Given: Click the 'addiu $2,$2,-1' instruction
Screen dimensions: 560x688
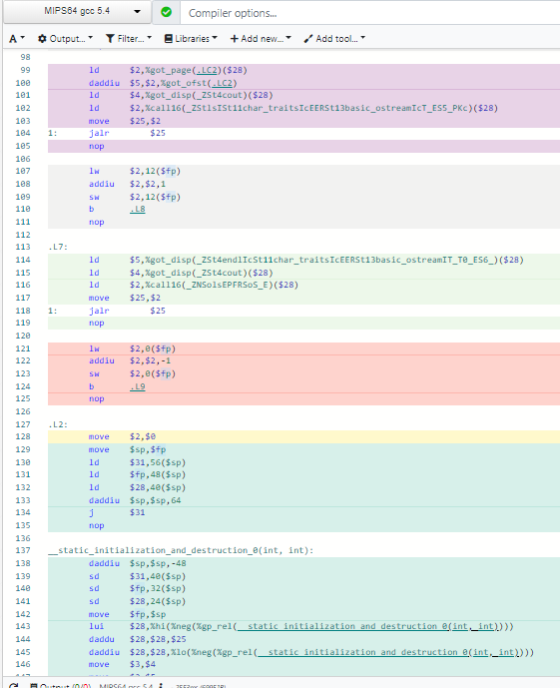Looking at the screenshot, I should click(130, 361).
